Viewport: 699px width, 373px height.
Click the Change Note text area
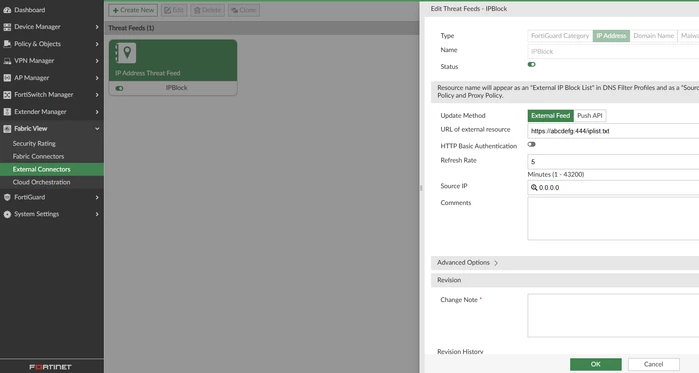point(613,316)
